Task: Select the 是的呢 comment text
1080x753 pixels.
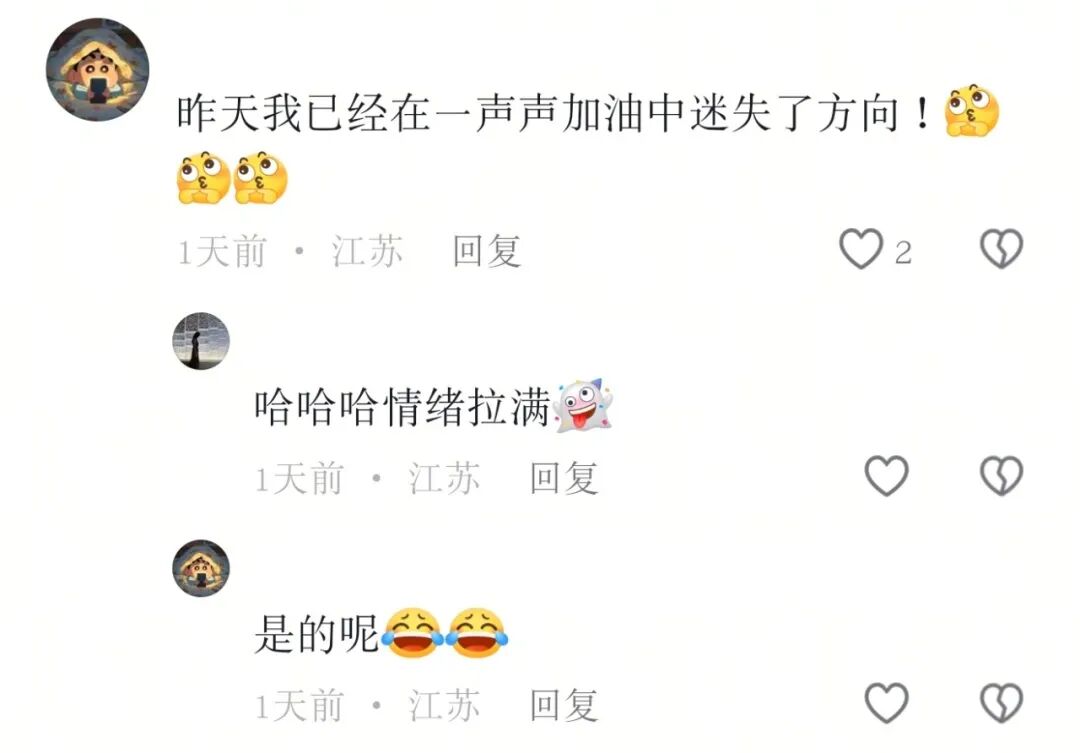Action: 317,635
